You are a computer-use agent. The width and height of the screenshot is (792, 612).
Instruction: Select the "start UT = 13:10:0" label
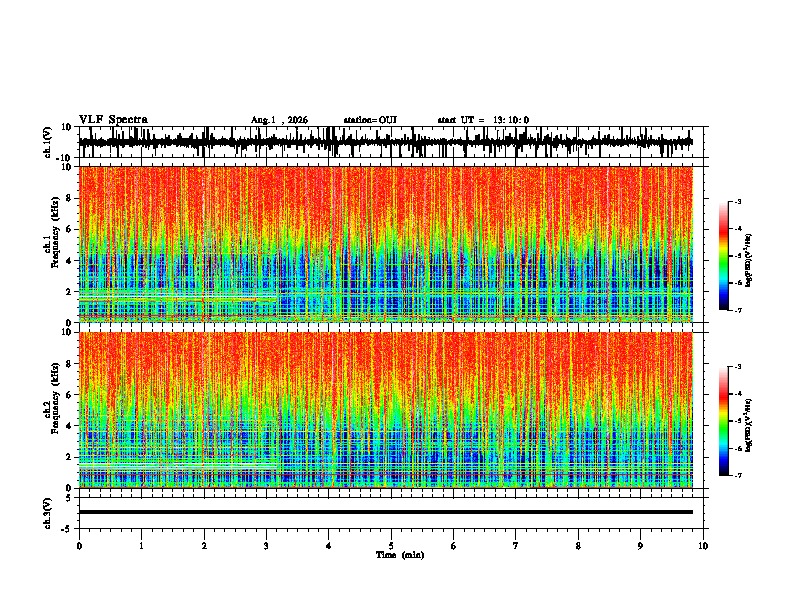pyautogui.click(x=483, y=120)
